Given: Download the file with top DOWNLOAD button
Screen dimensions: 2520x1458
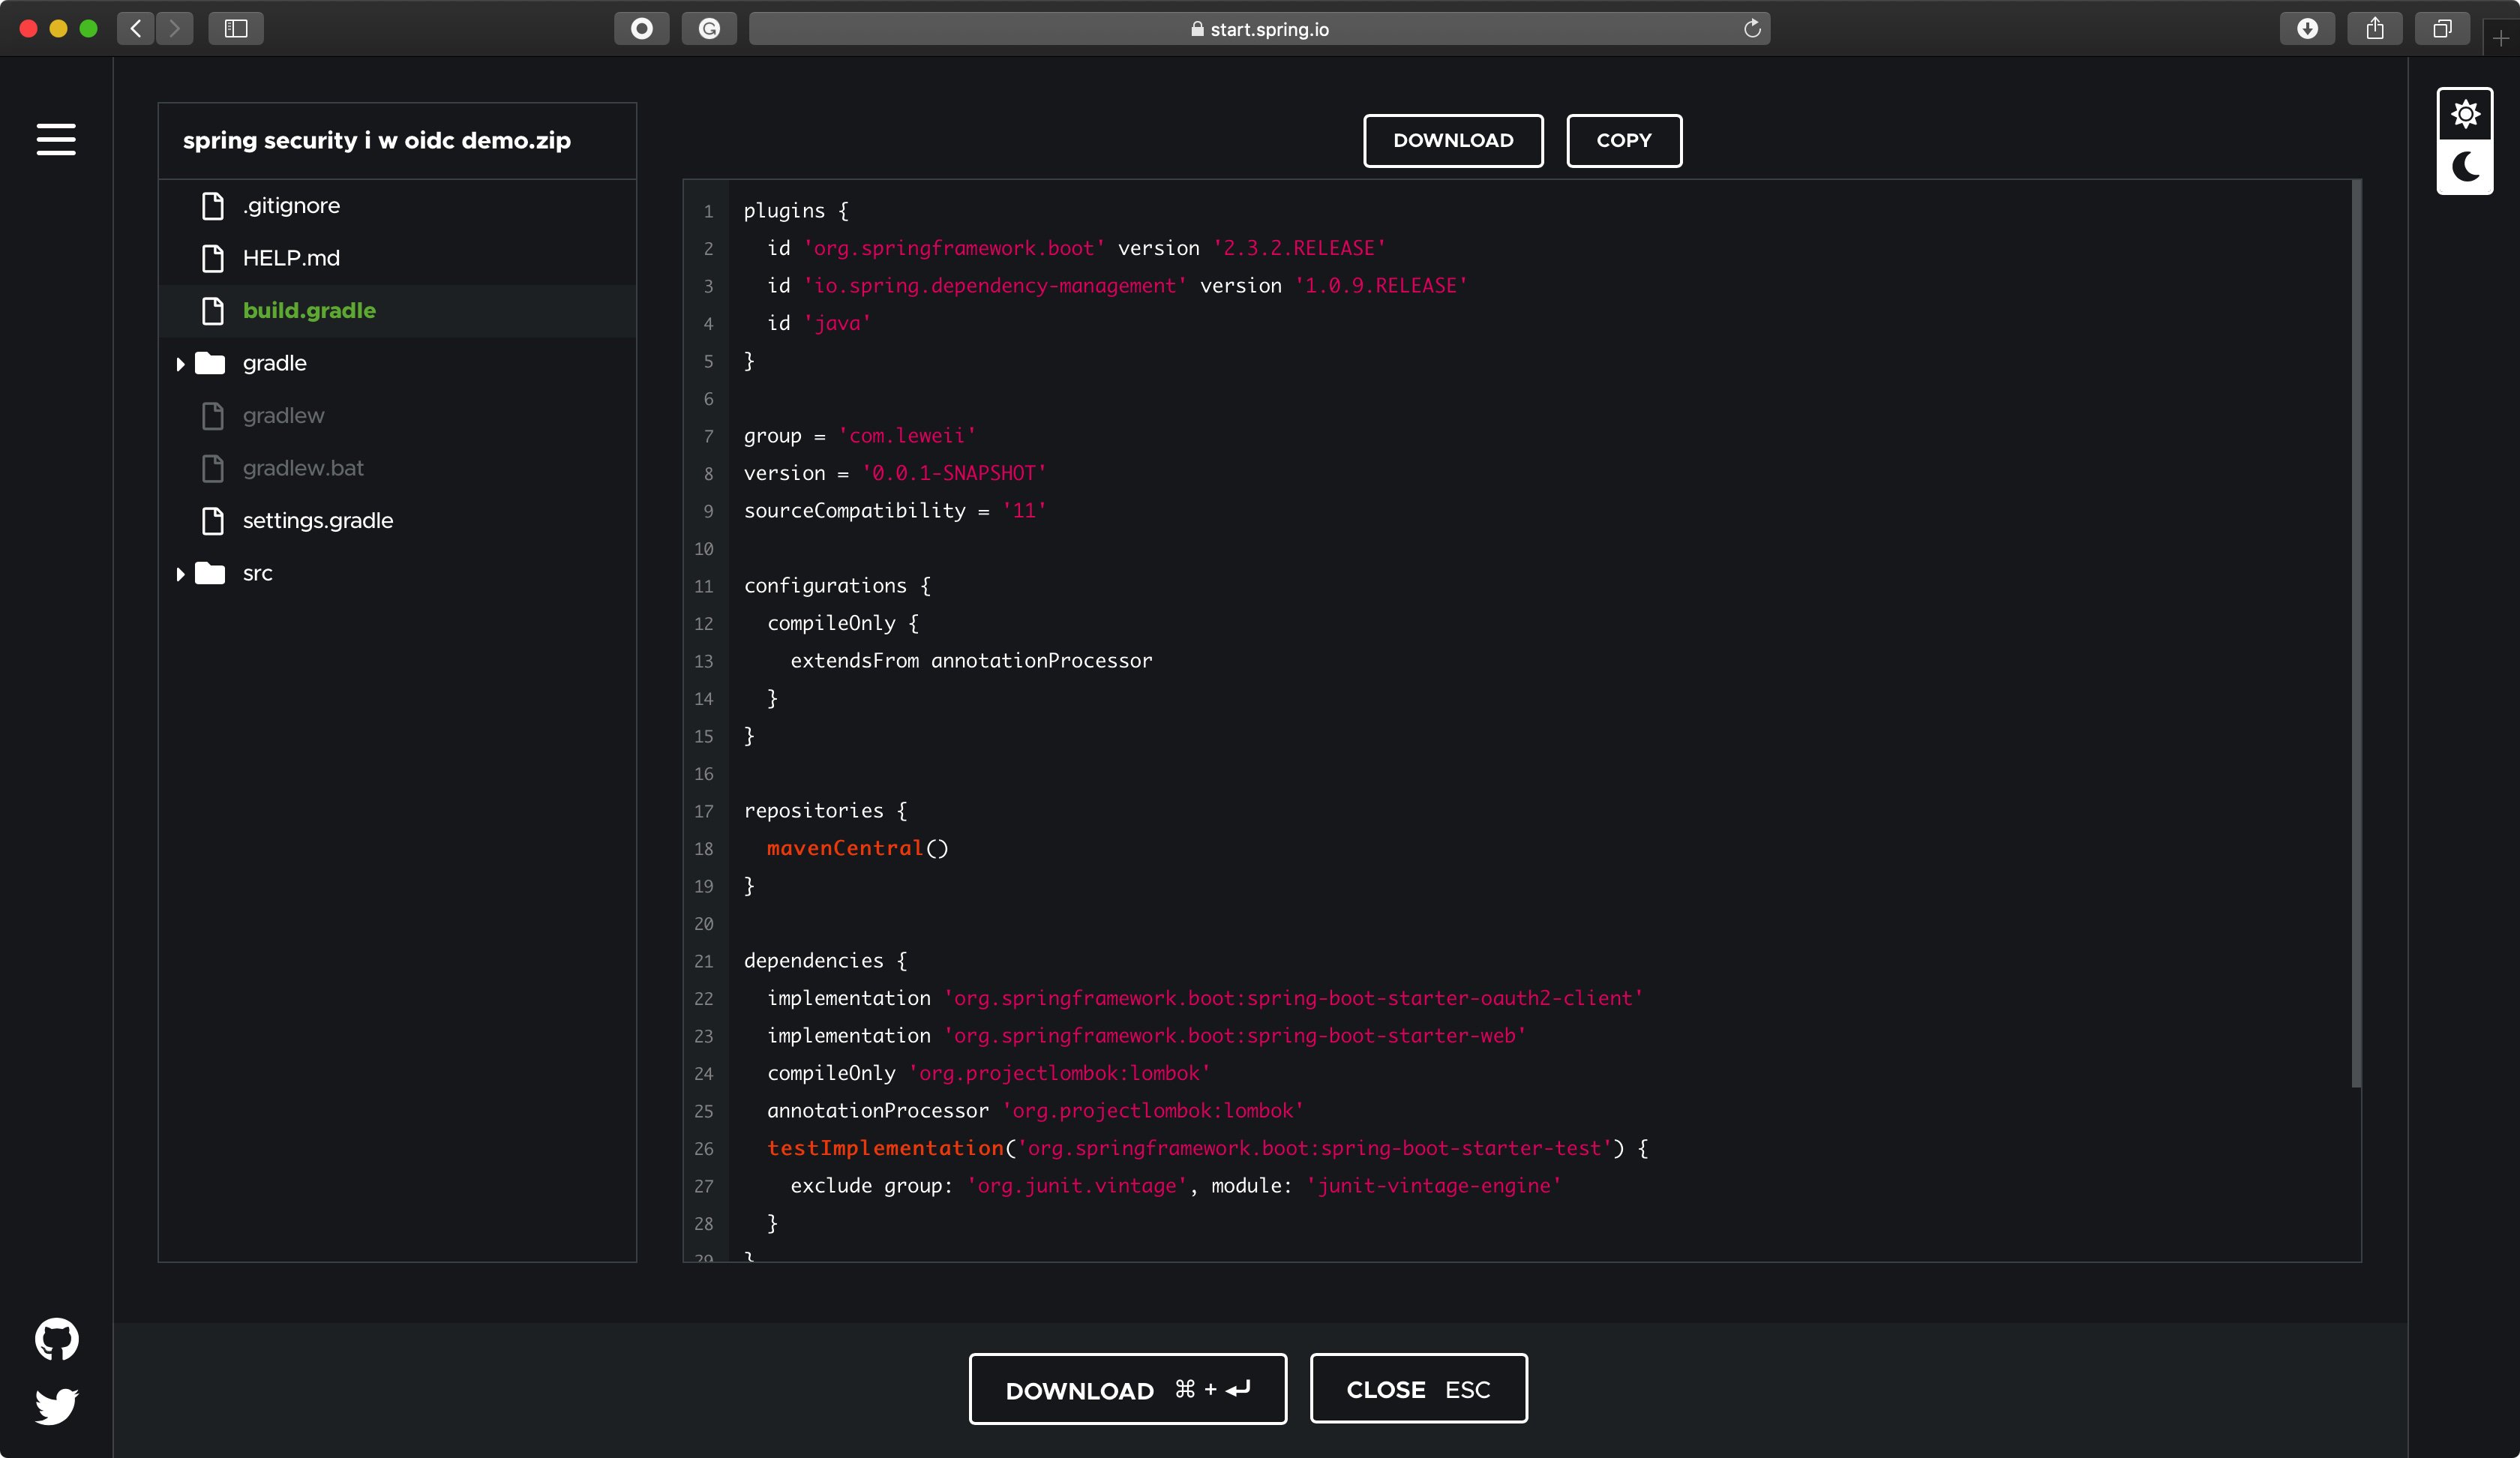Looking at the screenshot, I should pyautogui.click(x=1453, y=141).
